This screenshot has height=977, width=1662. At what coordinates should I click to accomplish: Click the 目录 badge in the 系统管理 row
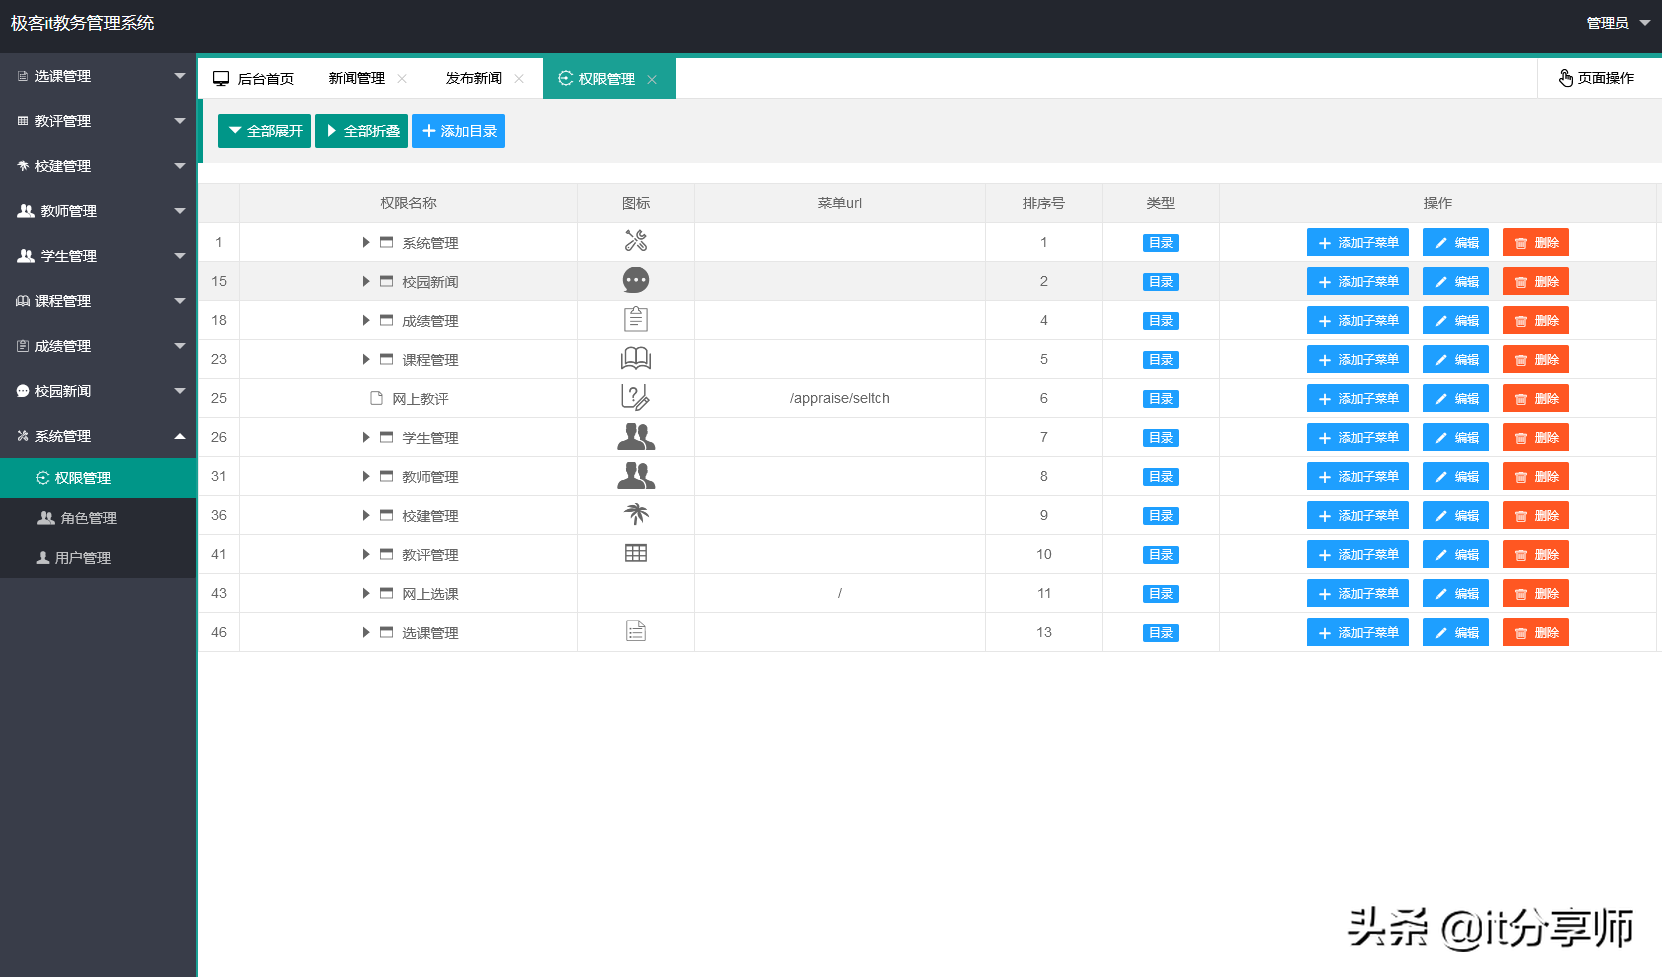click(1160, 242)
